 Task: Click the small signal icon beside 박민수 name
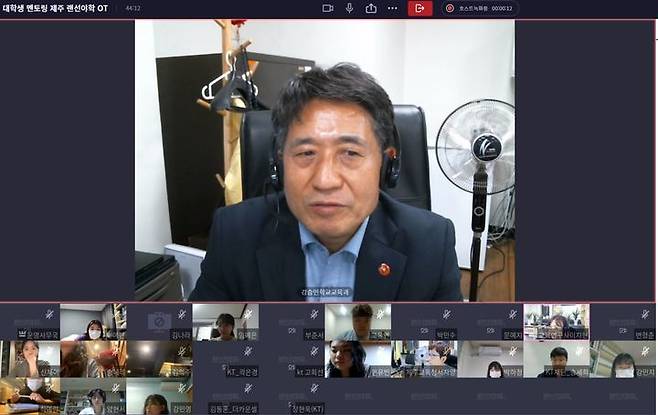(x=424, y=331)
